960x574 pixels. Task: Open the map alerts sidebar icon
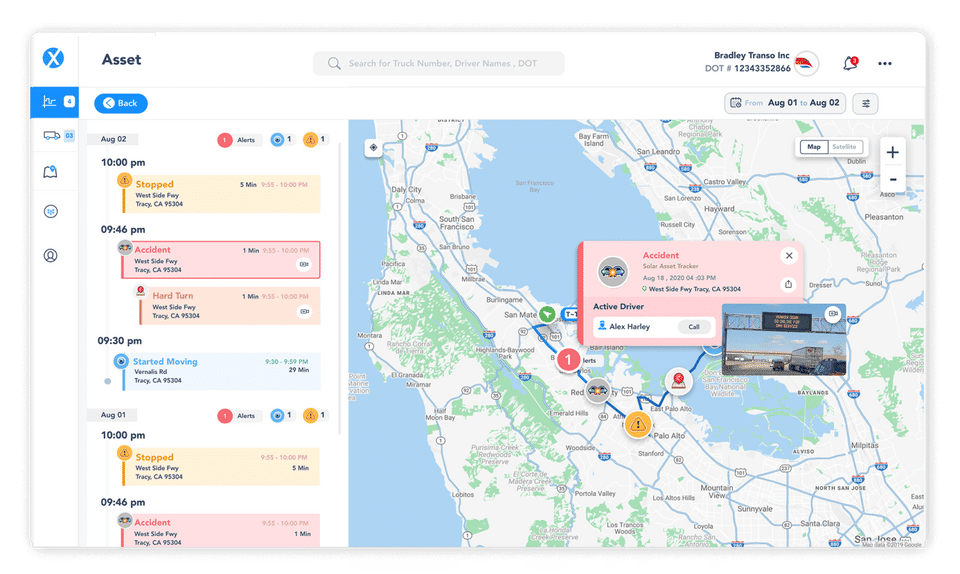click(50, 172)
